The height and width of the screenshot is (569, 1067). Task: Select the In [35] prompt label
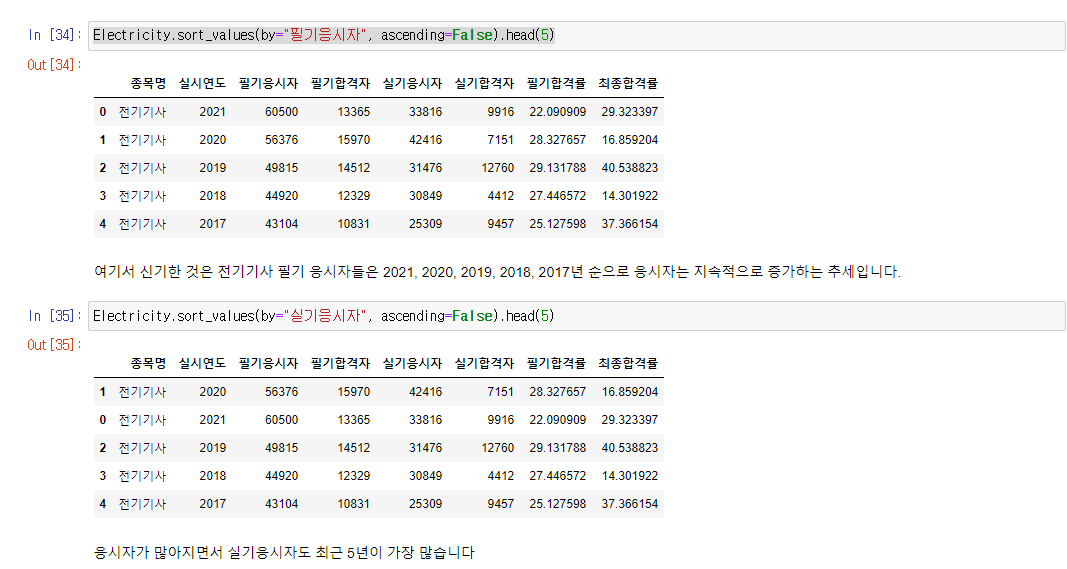[54, 315]
